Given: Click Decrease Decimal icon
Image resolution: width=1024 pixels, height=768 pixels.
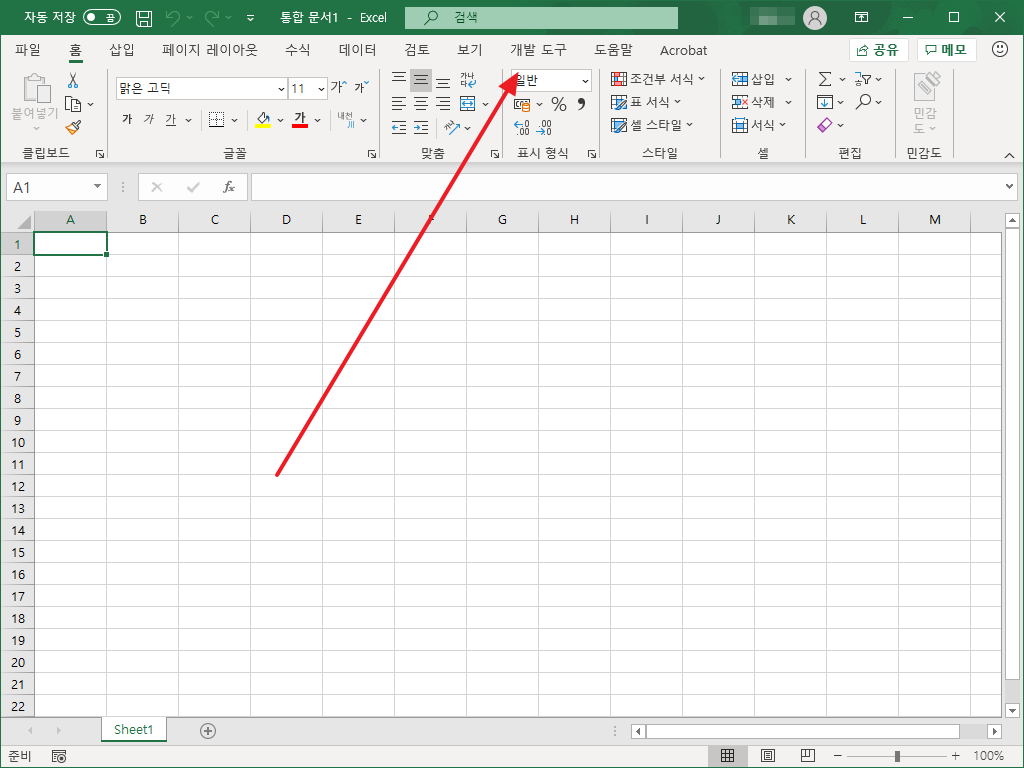Looking at the screenshot, I should (544, 127).
